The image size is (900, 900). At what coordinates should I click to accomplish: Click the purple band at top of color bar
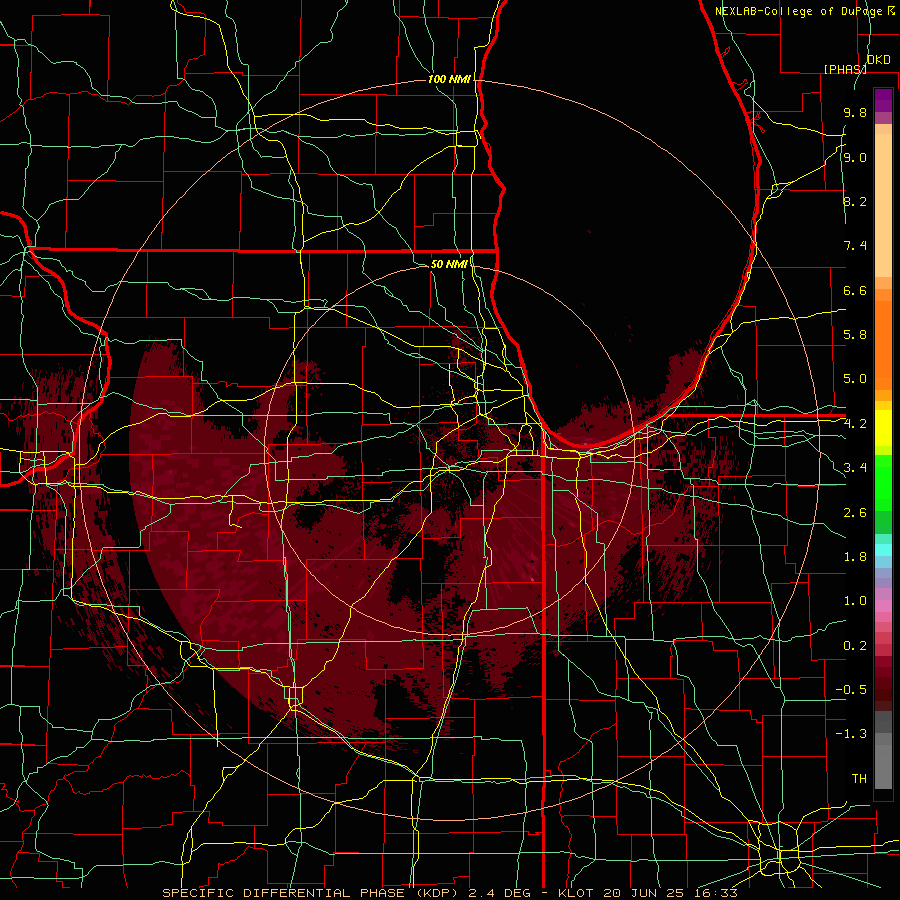click(x=883, y=100)
